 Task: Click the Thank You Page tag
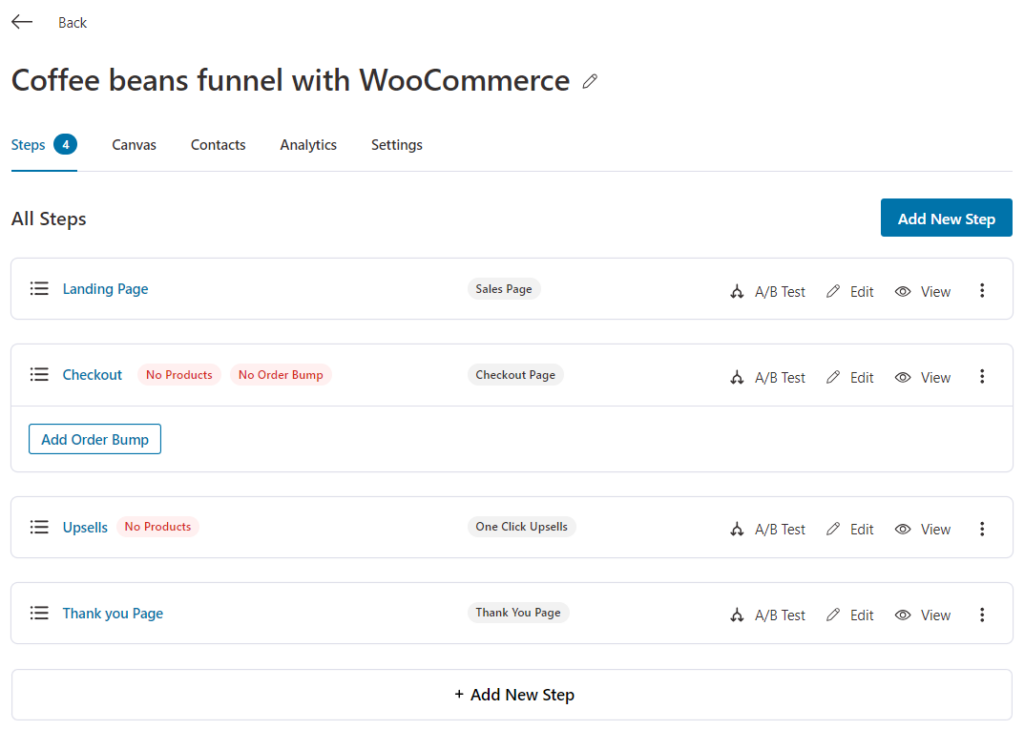tap(518, 612)
